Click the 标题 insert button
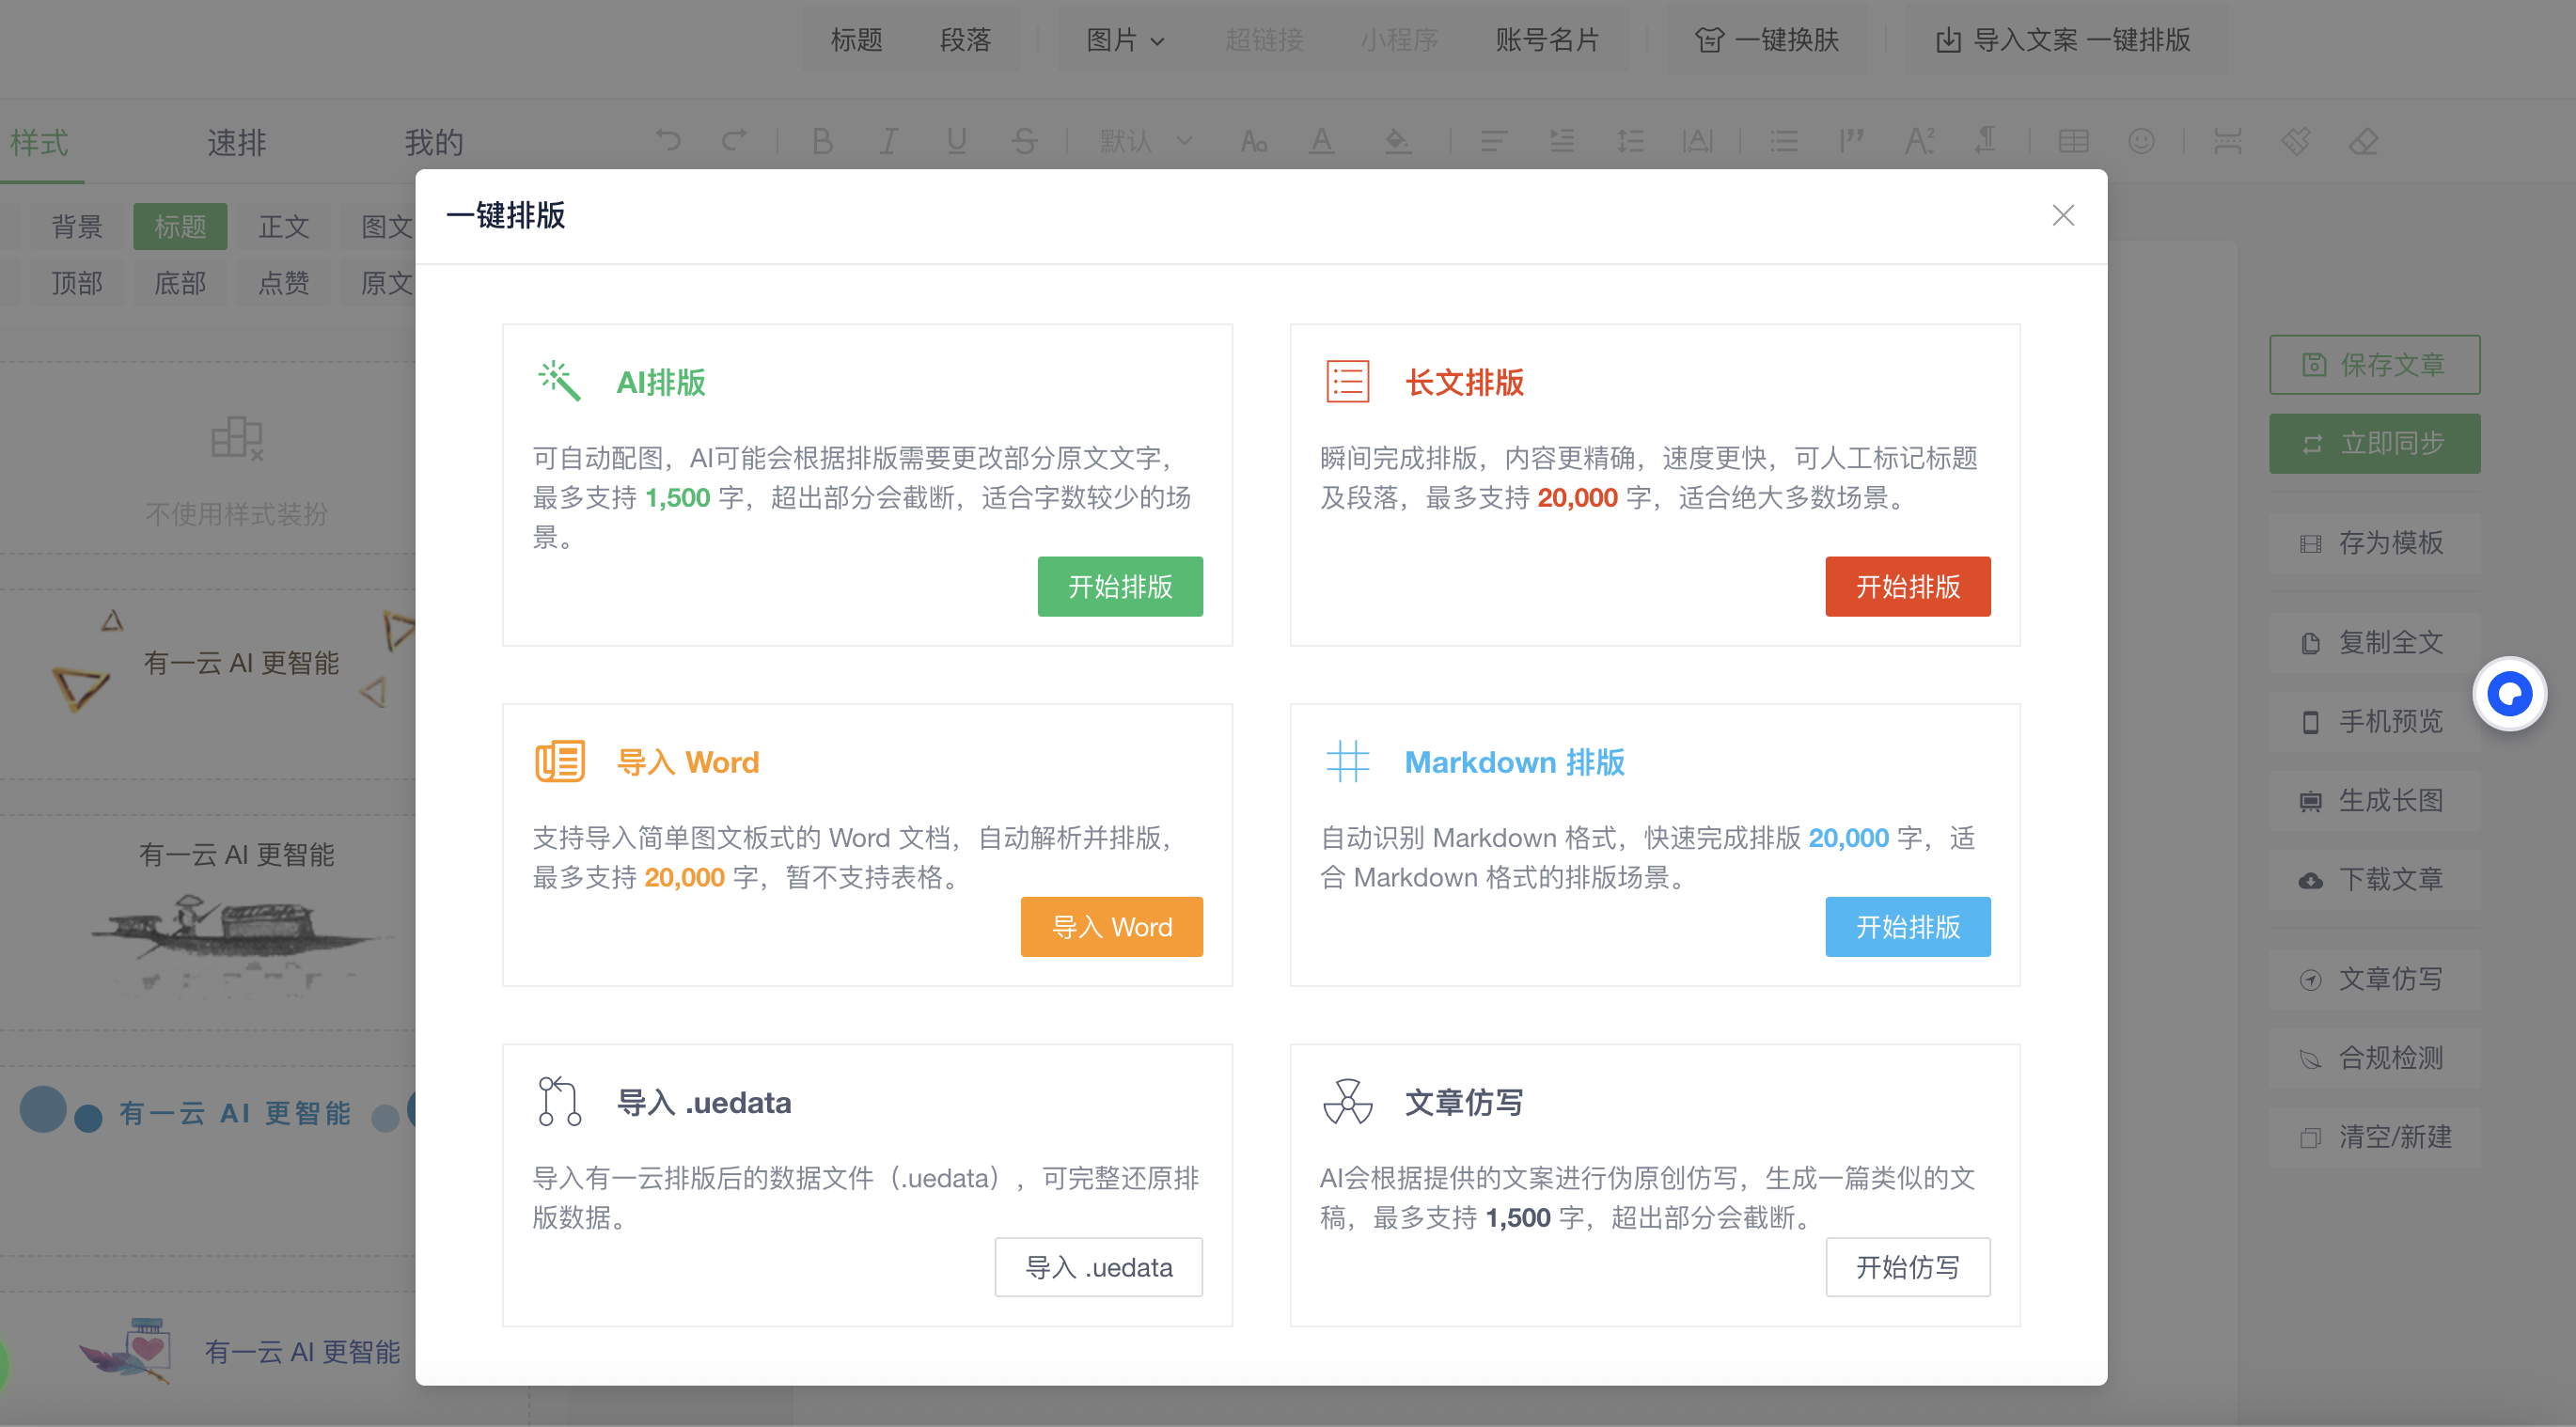The height and width of the screenshot is (1427, 2576). [x=856, y=40]
